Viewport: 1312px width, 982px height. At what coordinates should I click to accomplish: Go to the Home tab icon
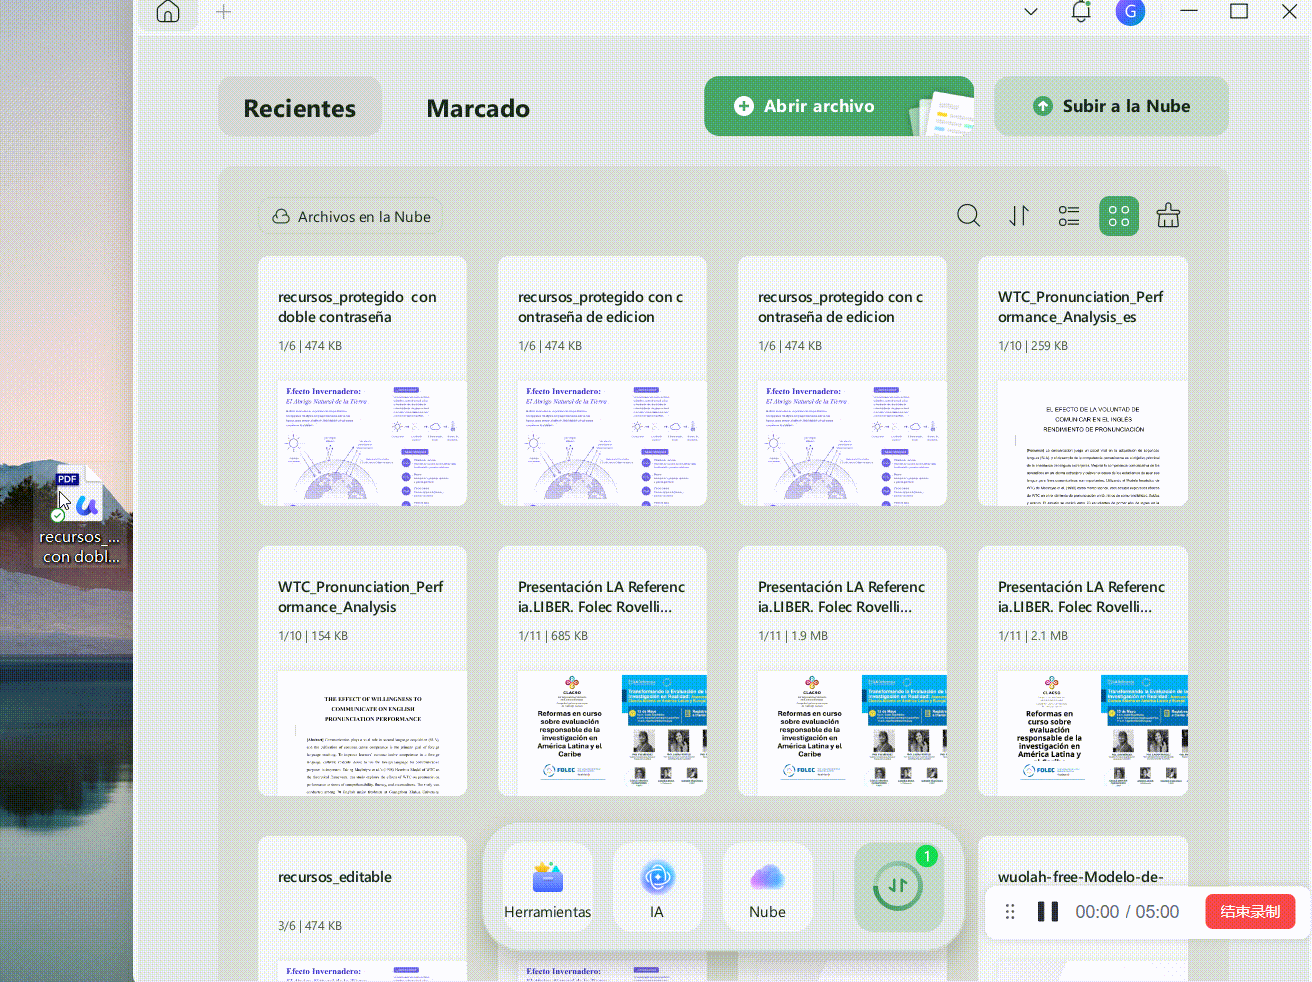[x=168, y=12]
